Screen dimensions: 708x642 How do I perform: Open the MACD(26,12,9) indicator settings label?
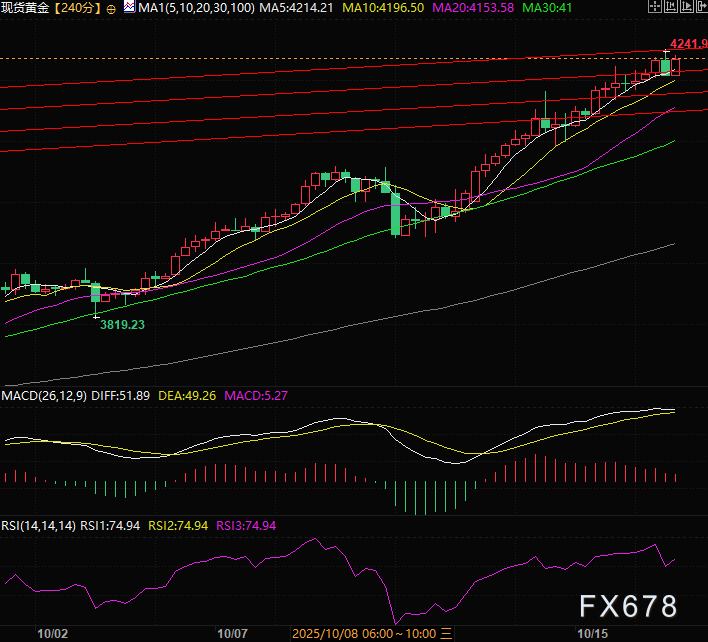42,395
